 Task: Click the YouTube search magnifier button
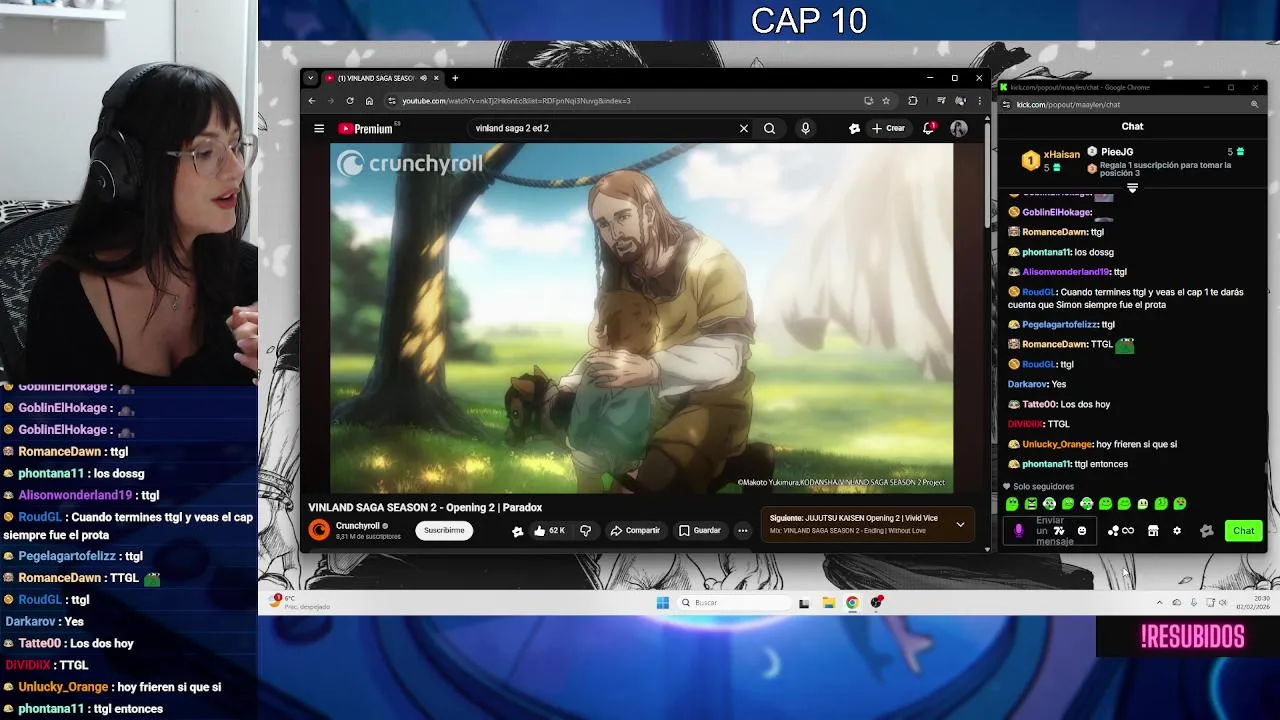(x=769, y=128)
